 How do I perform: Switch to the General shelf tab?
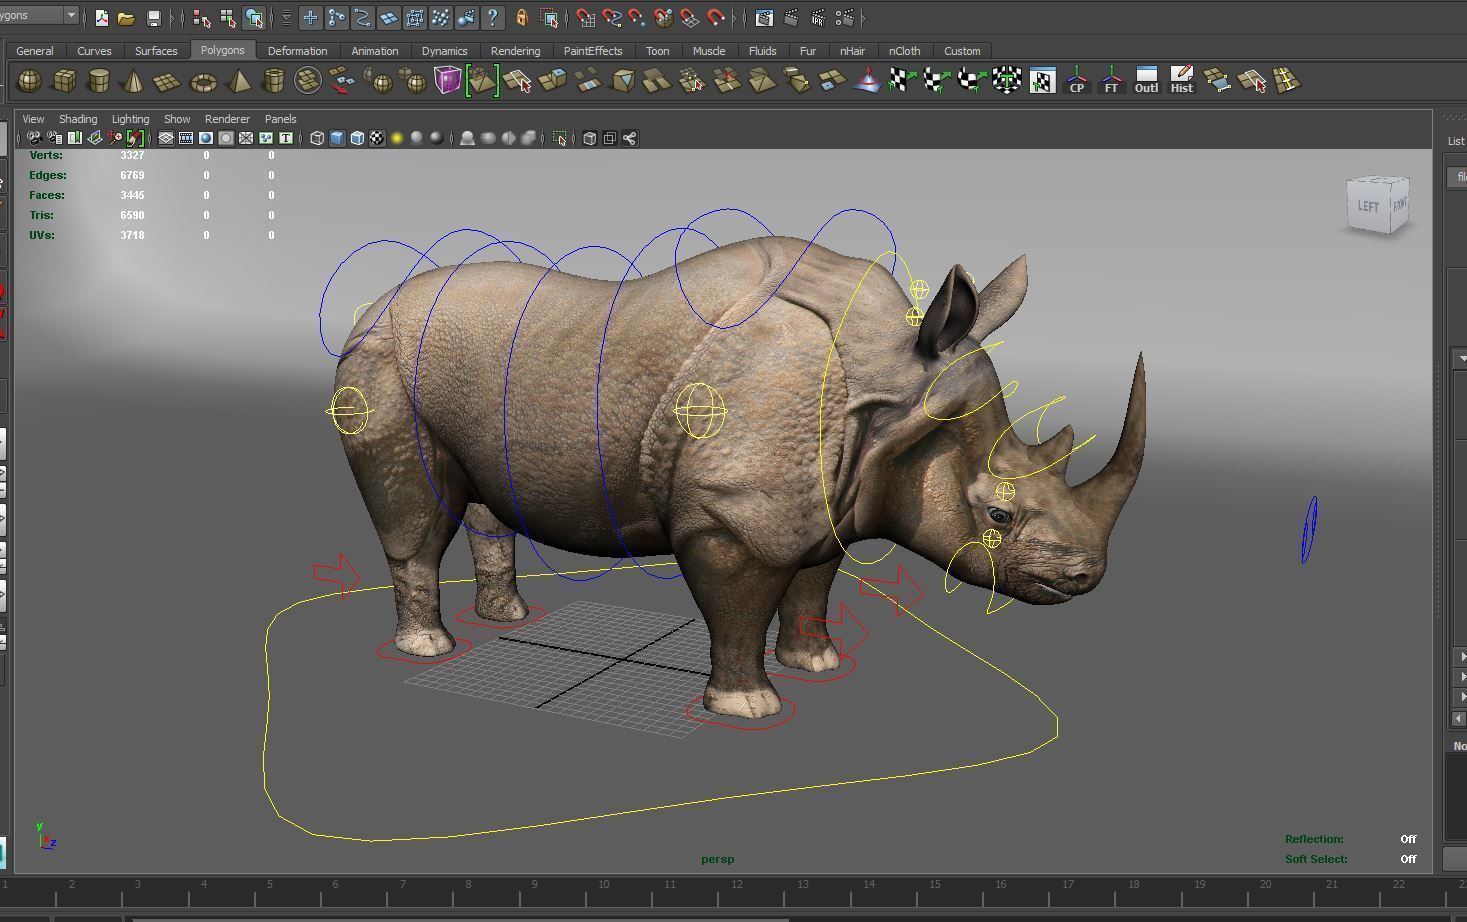[35, 51]
